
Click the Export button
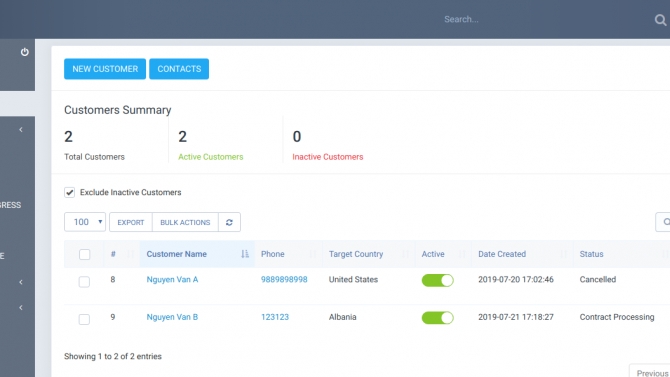pyautogui.click(x=131, y=222)
